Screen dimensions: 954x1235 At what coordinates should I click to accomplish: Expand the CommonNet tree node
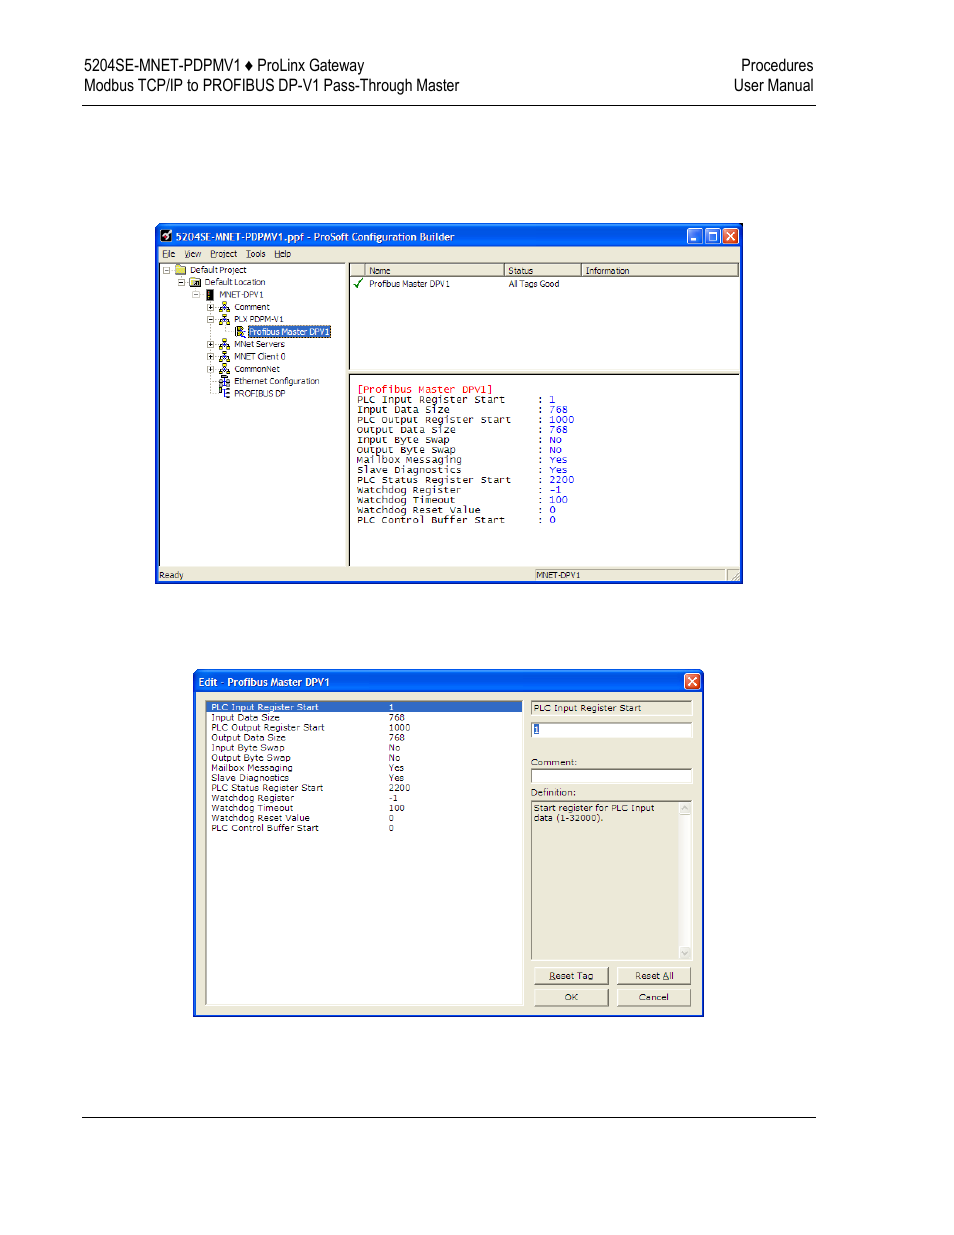(x=211, y=369)
